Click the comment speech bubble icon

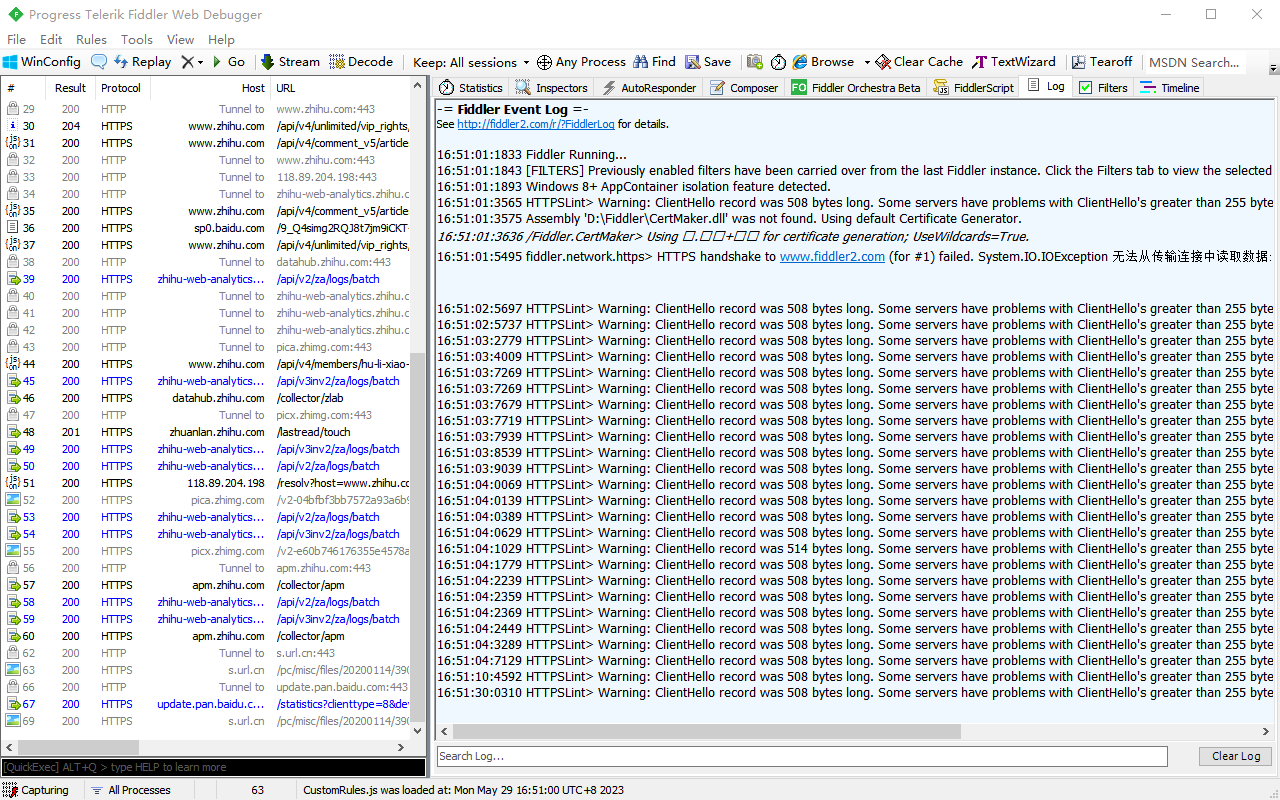(99, 62)
